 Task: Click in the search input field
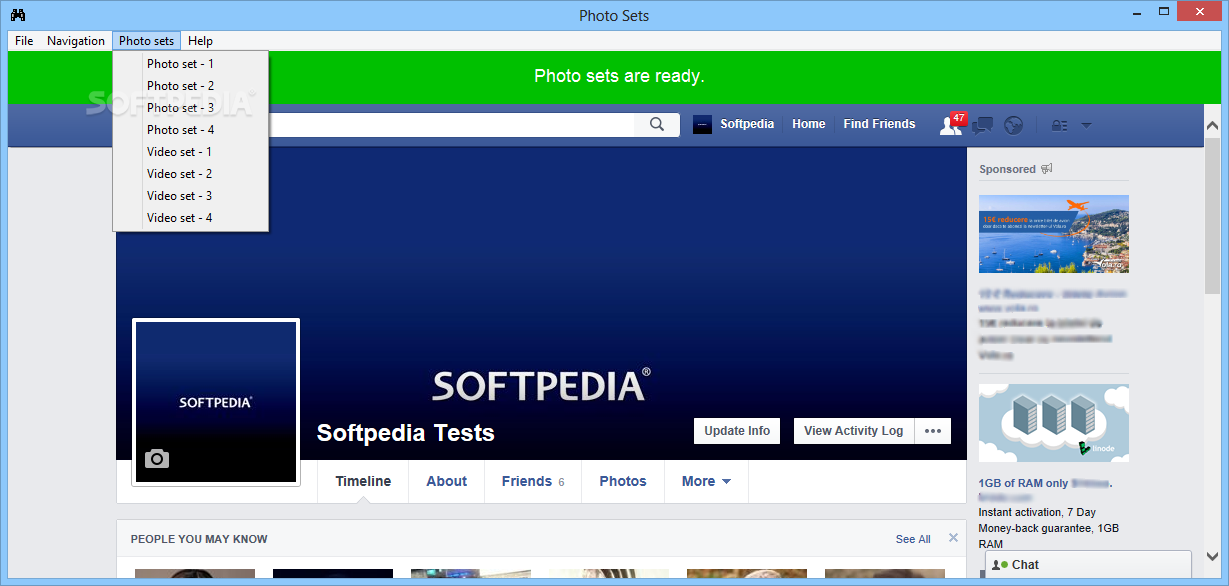point(452,124)
